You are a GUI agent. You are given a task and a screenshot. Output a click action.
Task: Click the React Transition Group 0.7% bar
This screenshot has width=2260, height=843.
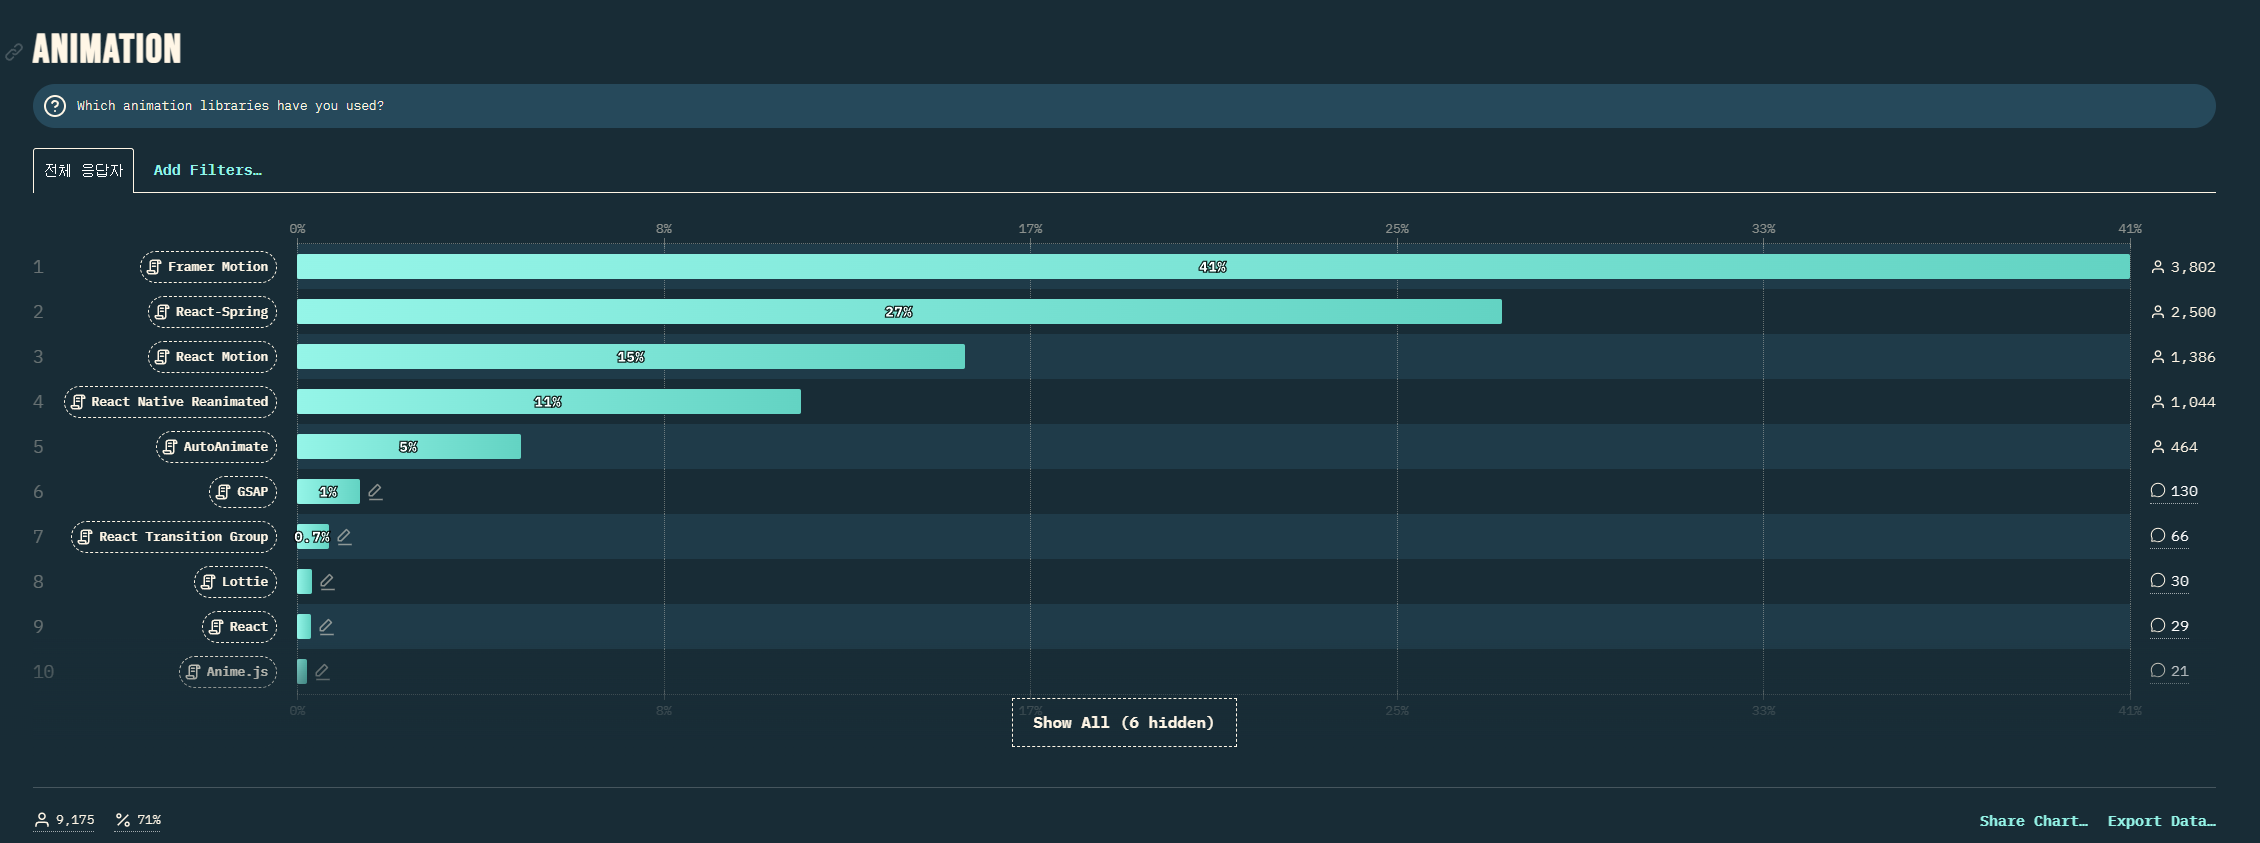[313, 537]
